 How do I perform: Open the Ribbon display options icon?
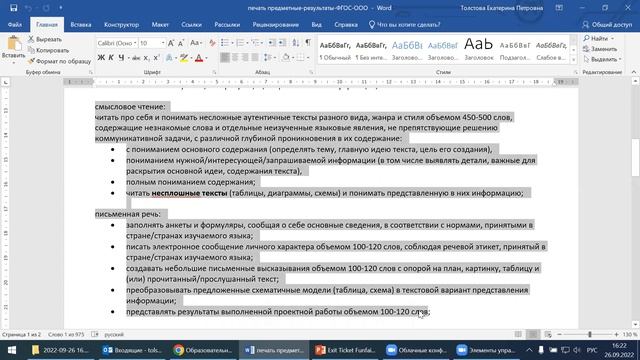tap(559, 8)
